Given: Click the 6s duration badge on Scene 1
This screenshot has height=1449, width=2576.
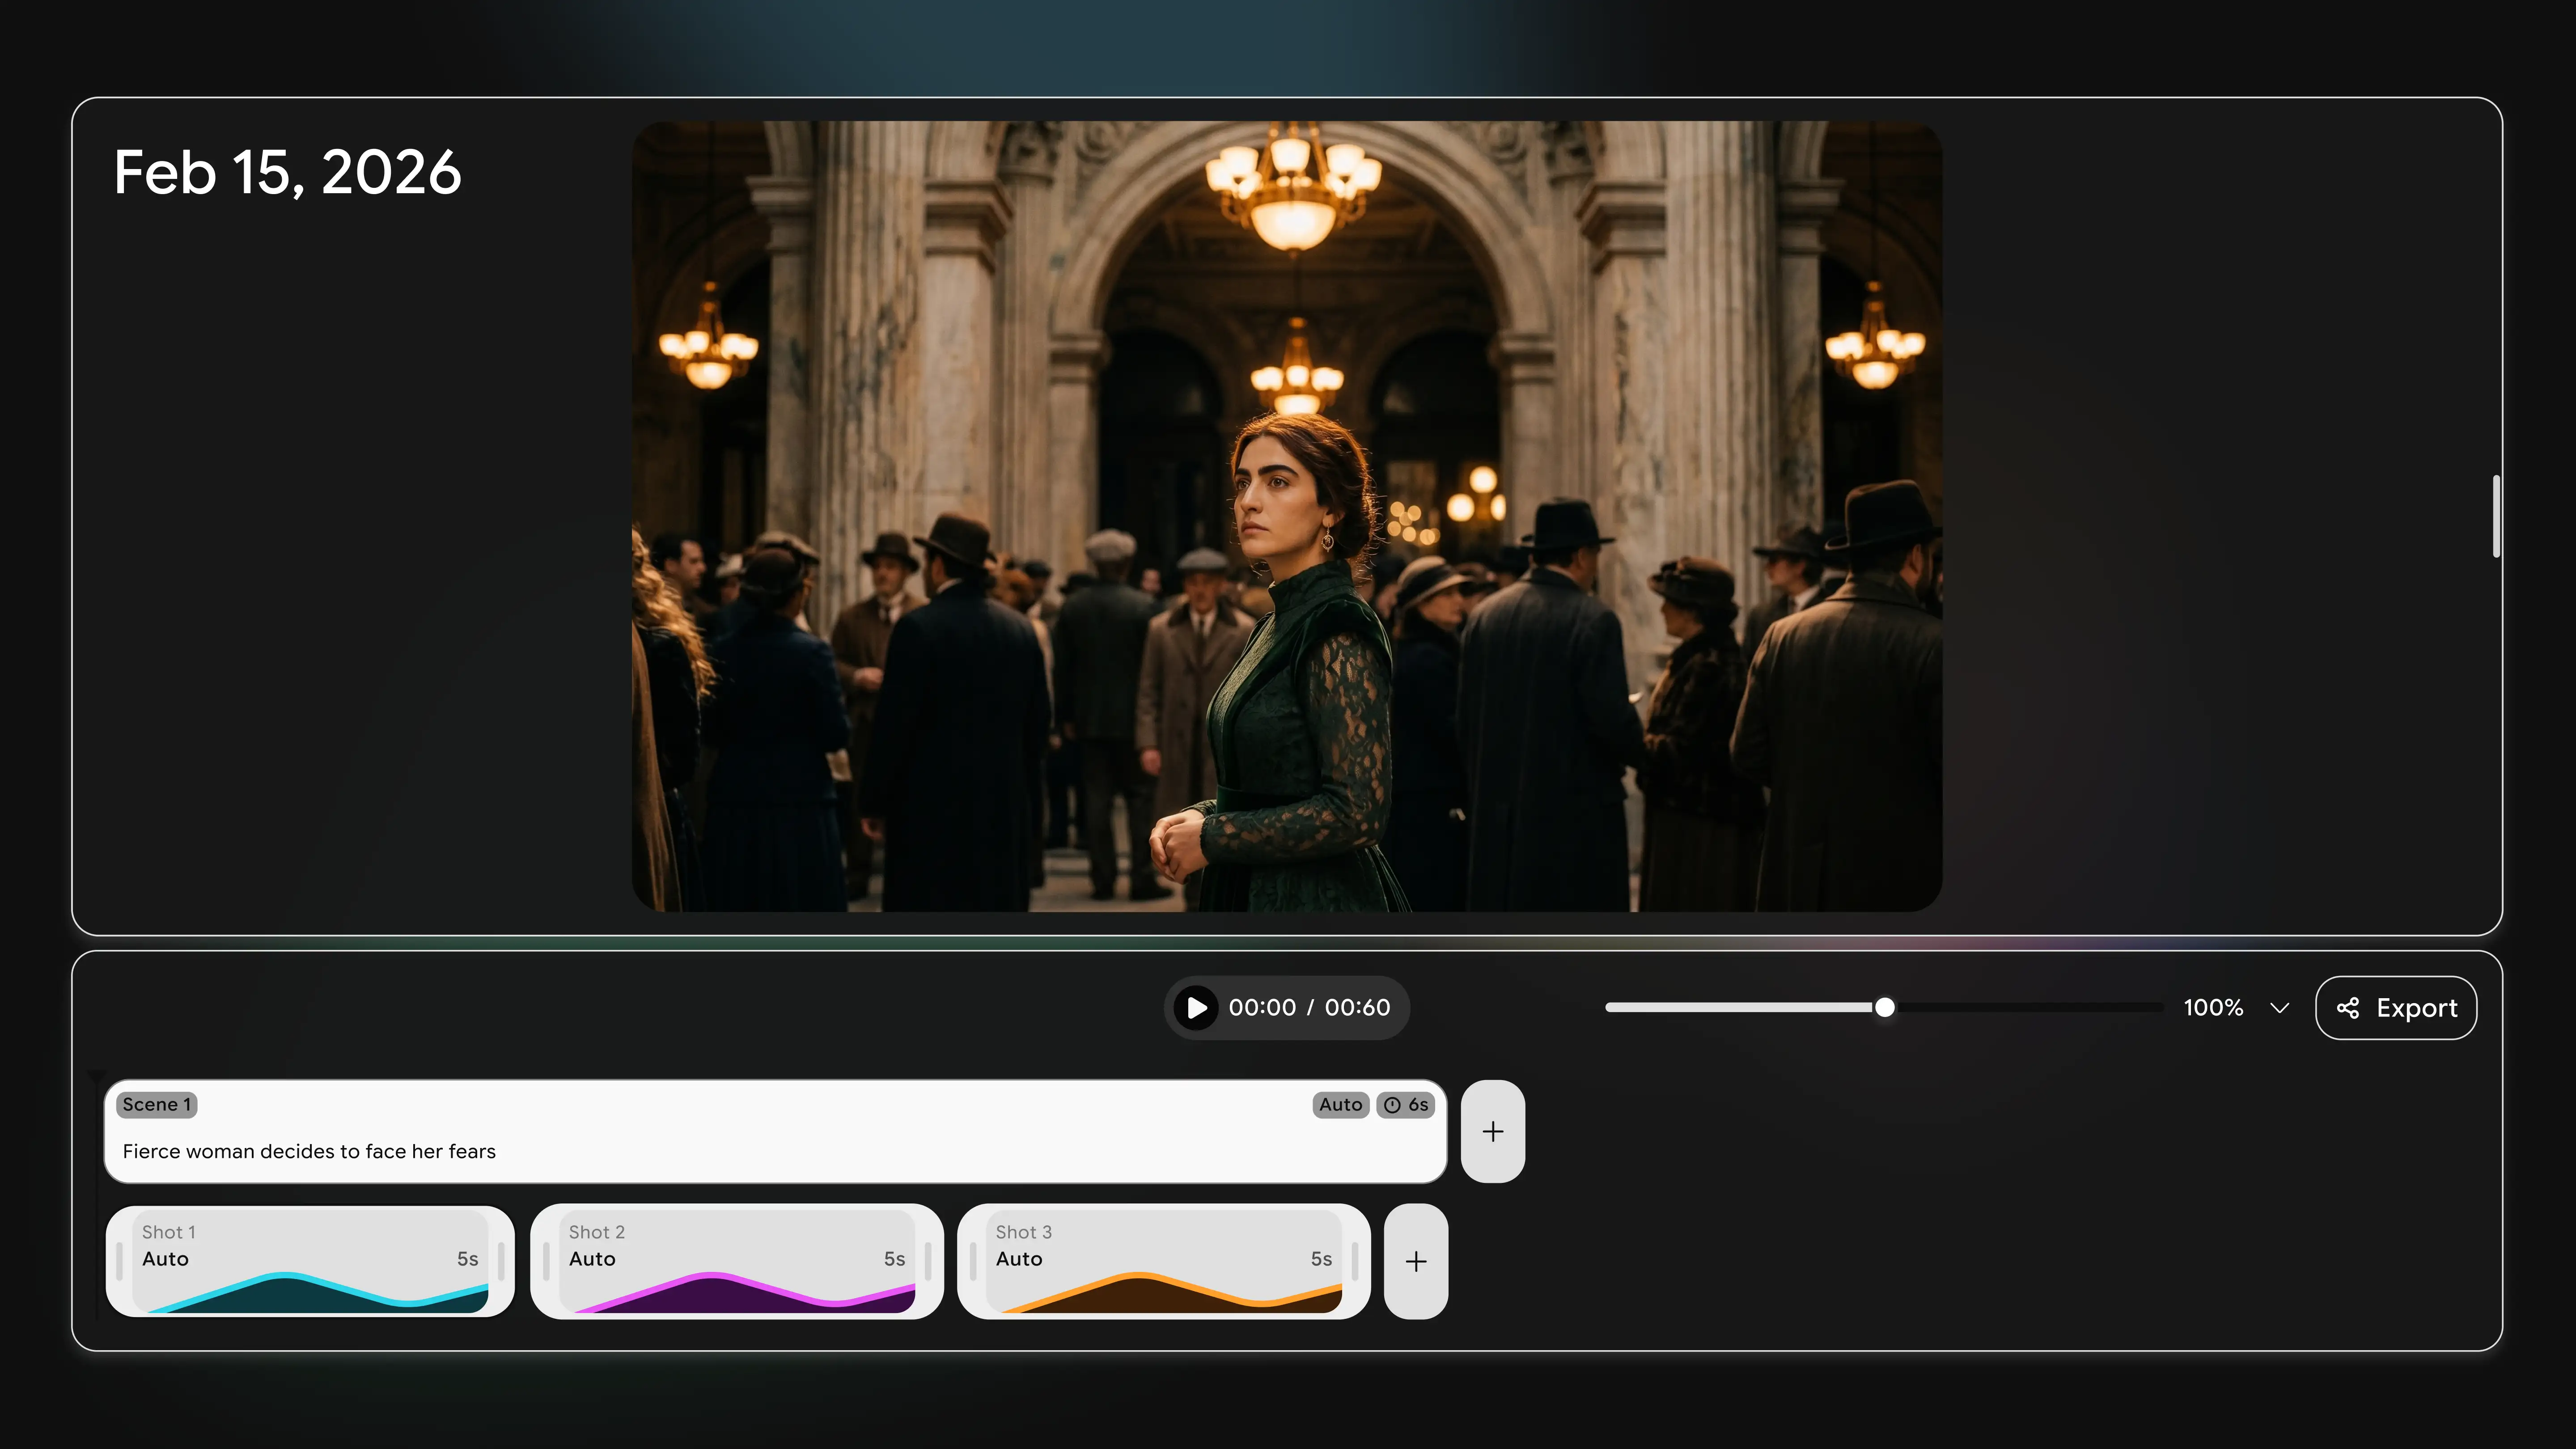Looking at the screenshot, I should point(1406,1105).
